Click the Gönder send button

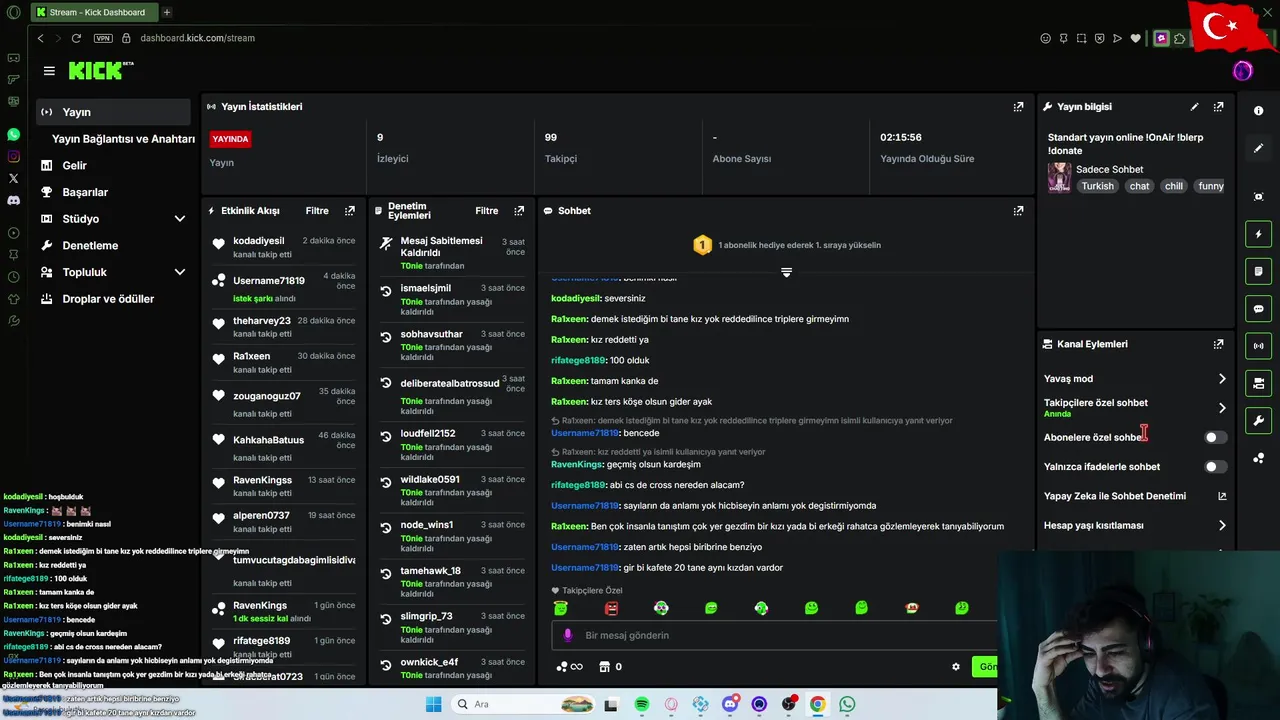coord(986,667)
